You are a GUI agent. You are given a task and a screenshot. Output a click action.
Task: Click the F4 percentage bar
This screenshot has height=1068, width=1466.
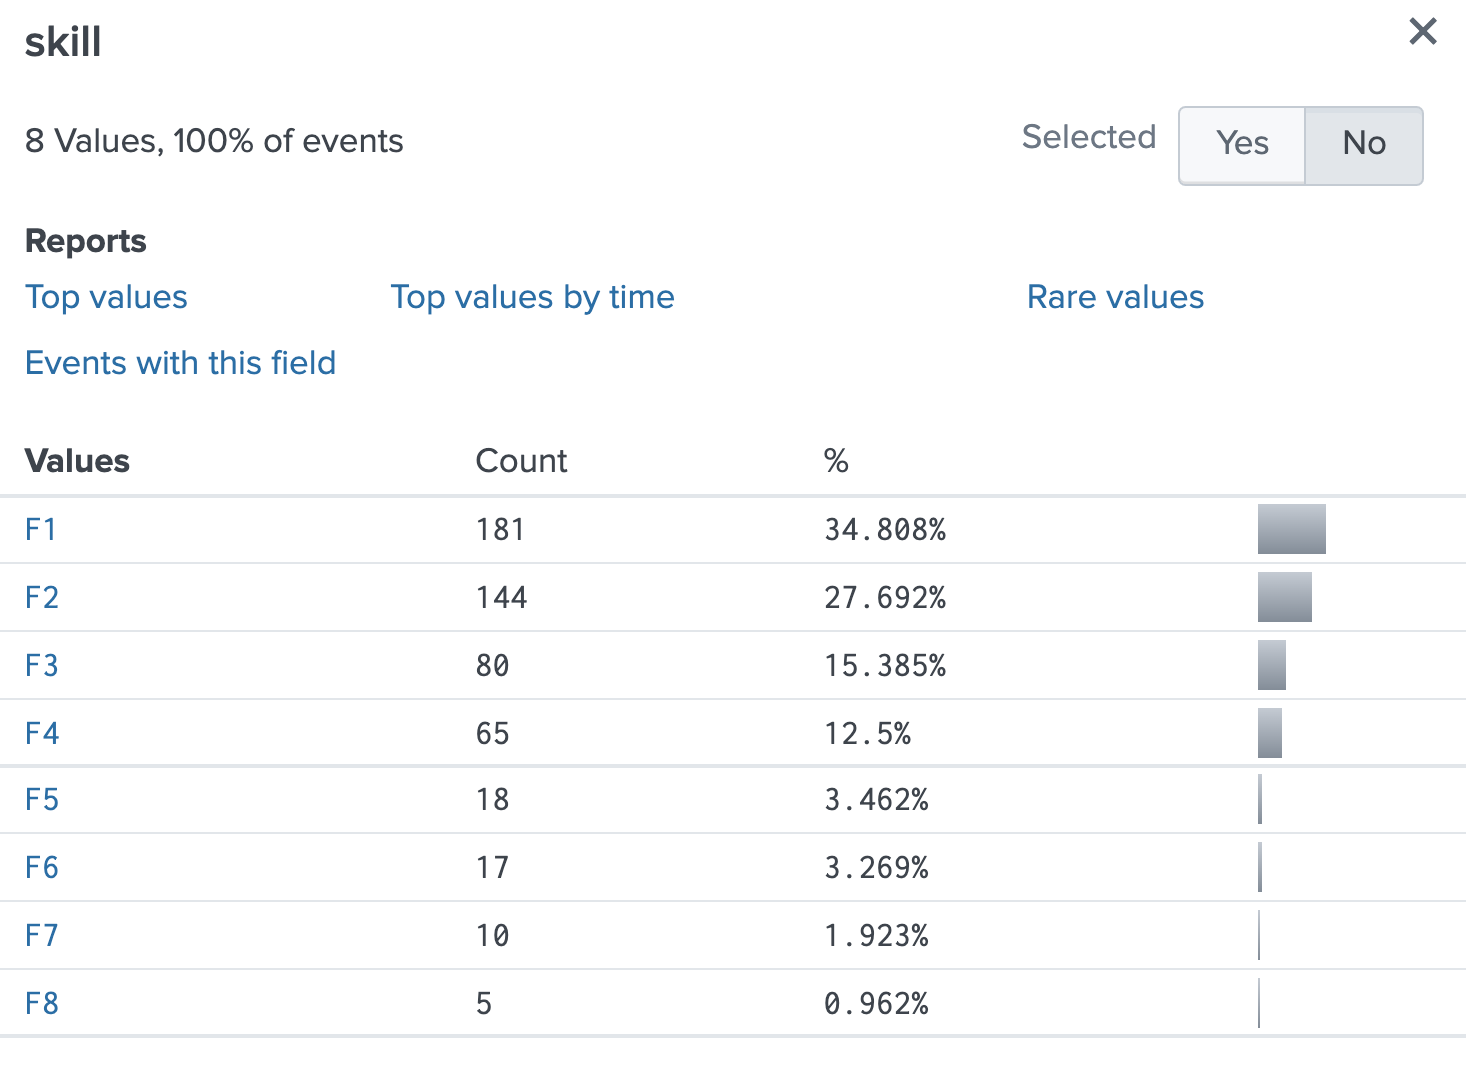1269,733
